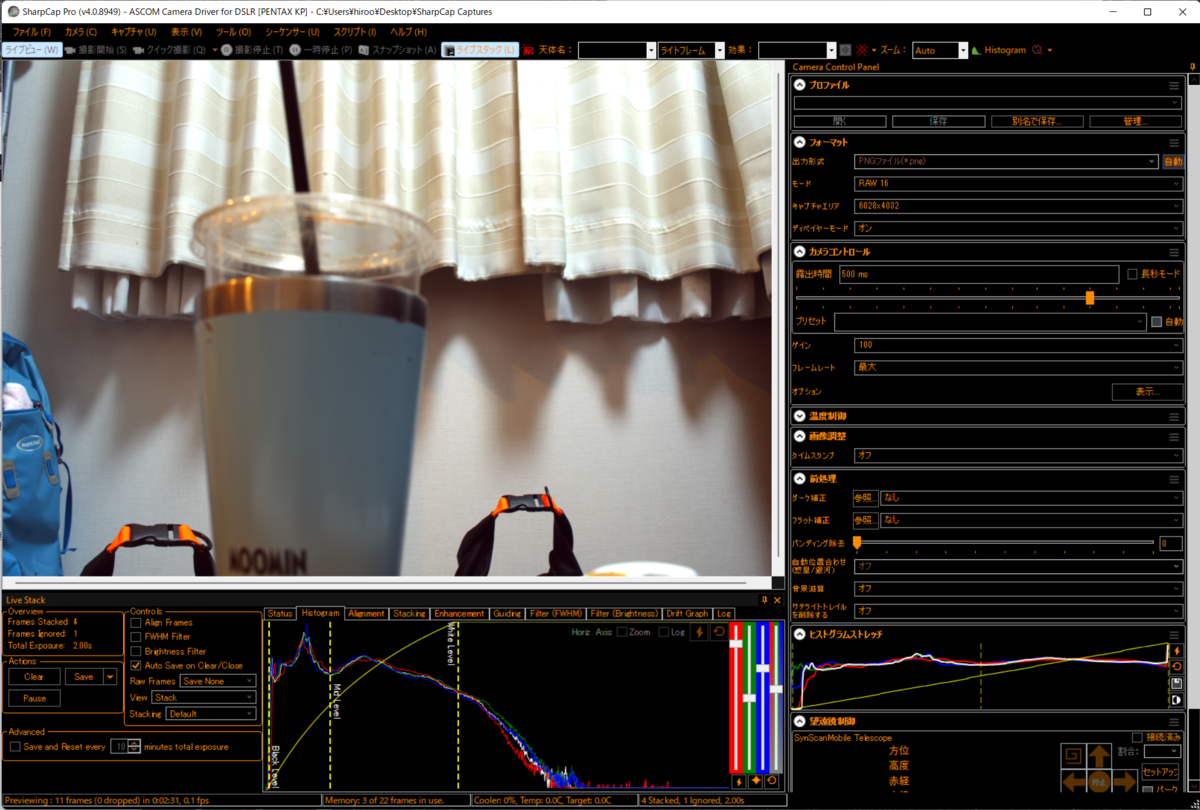
Task: Uncheck Auto Save on Clear/Close
Action: click(138, 667)
